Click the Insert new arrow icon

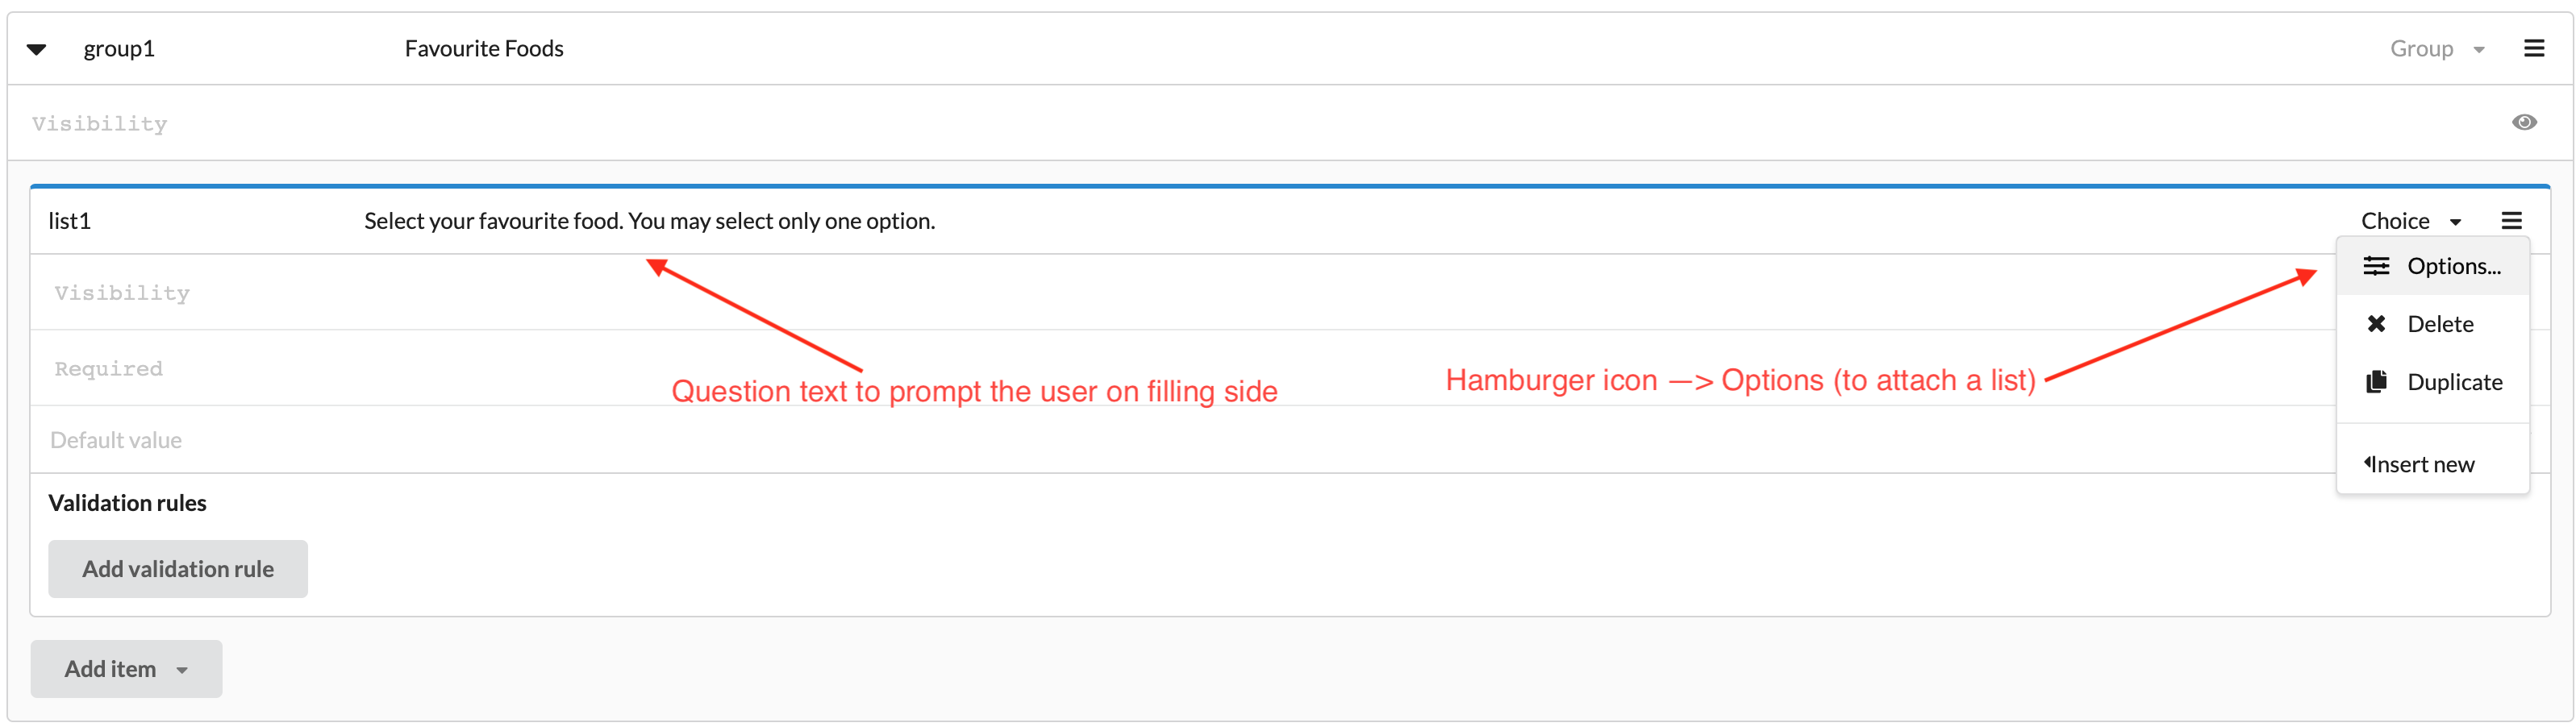[2368, 462]
